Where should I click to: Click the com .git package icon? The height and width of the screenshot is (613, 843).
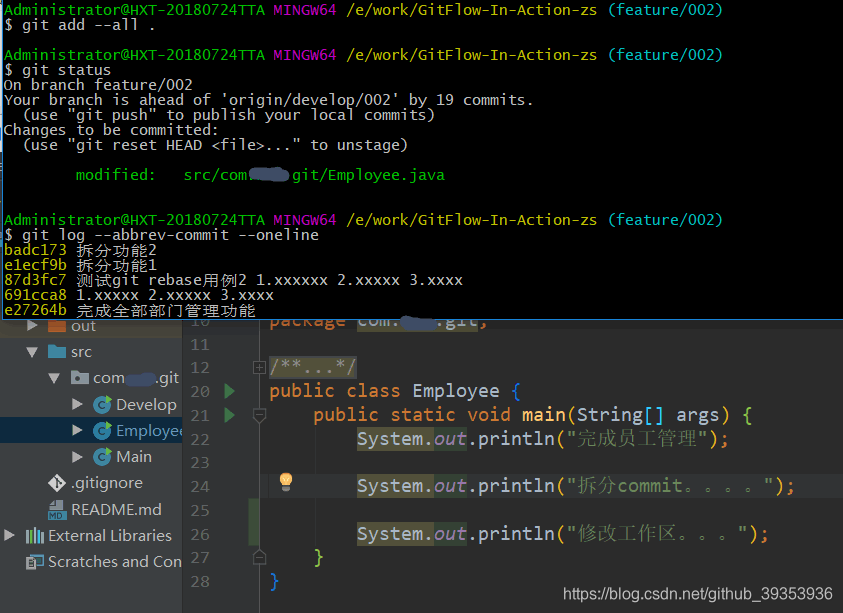tap(80, 377)
